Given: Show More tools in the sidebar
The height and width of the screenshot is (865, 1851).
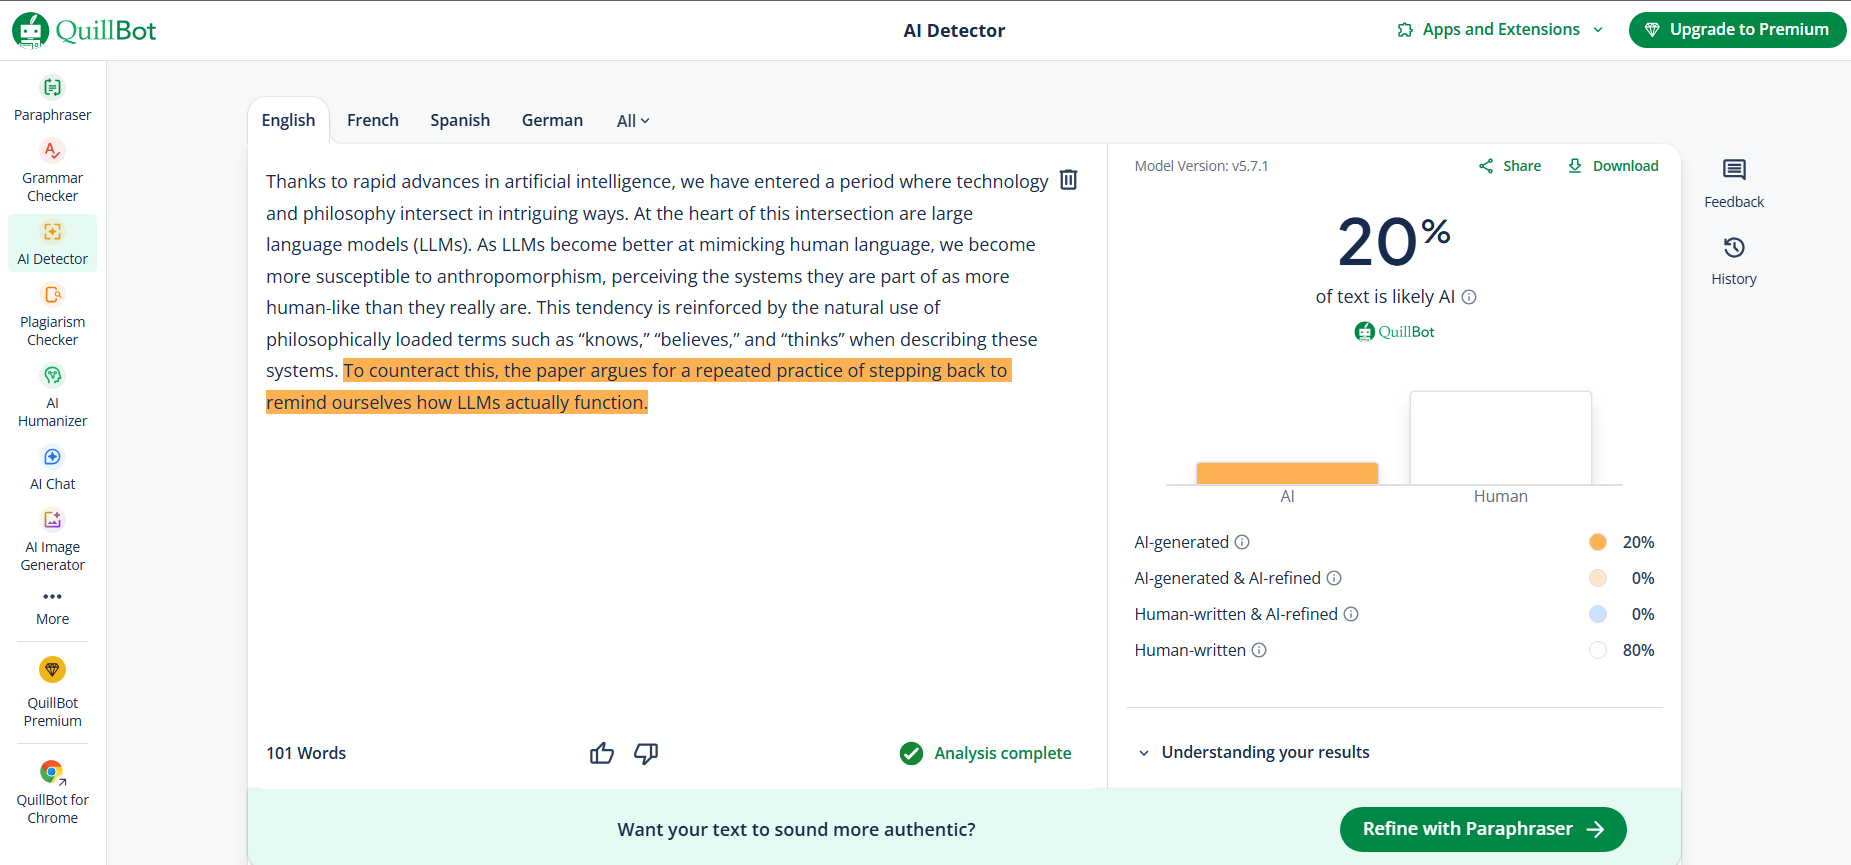Looking at the screenshot, I should [52, 605].
